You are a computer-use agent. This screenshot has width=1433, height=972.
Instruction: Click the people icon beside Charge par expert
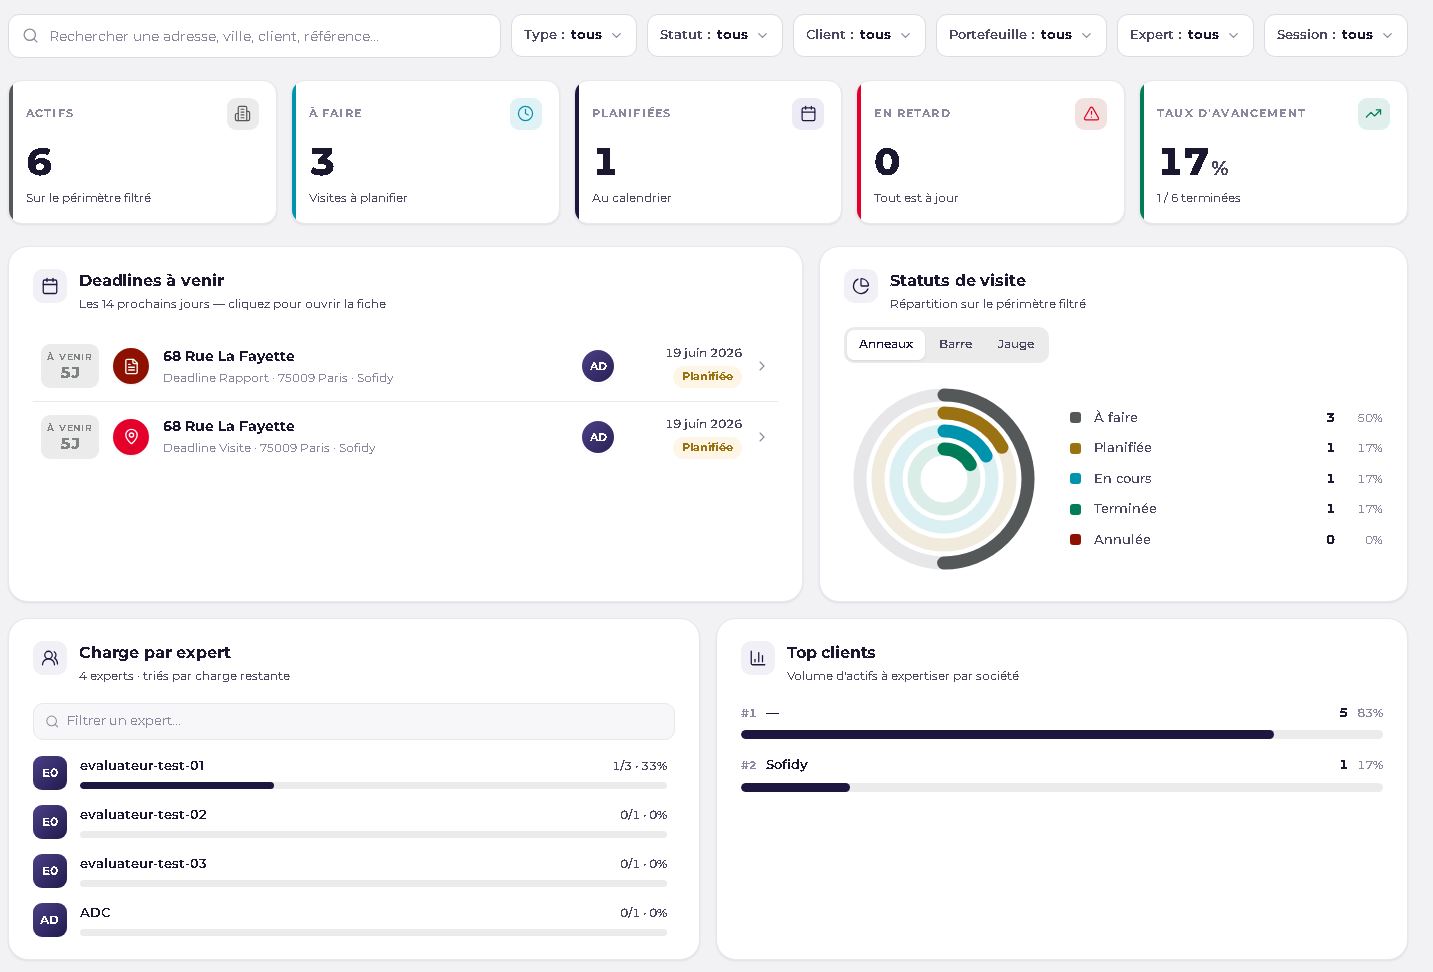tap(50, 658)
